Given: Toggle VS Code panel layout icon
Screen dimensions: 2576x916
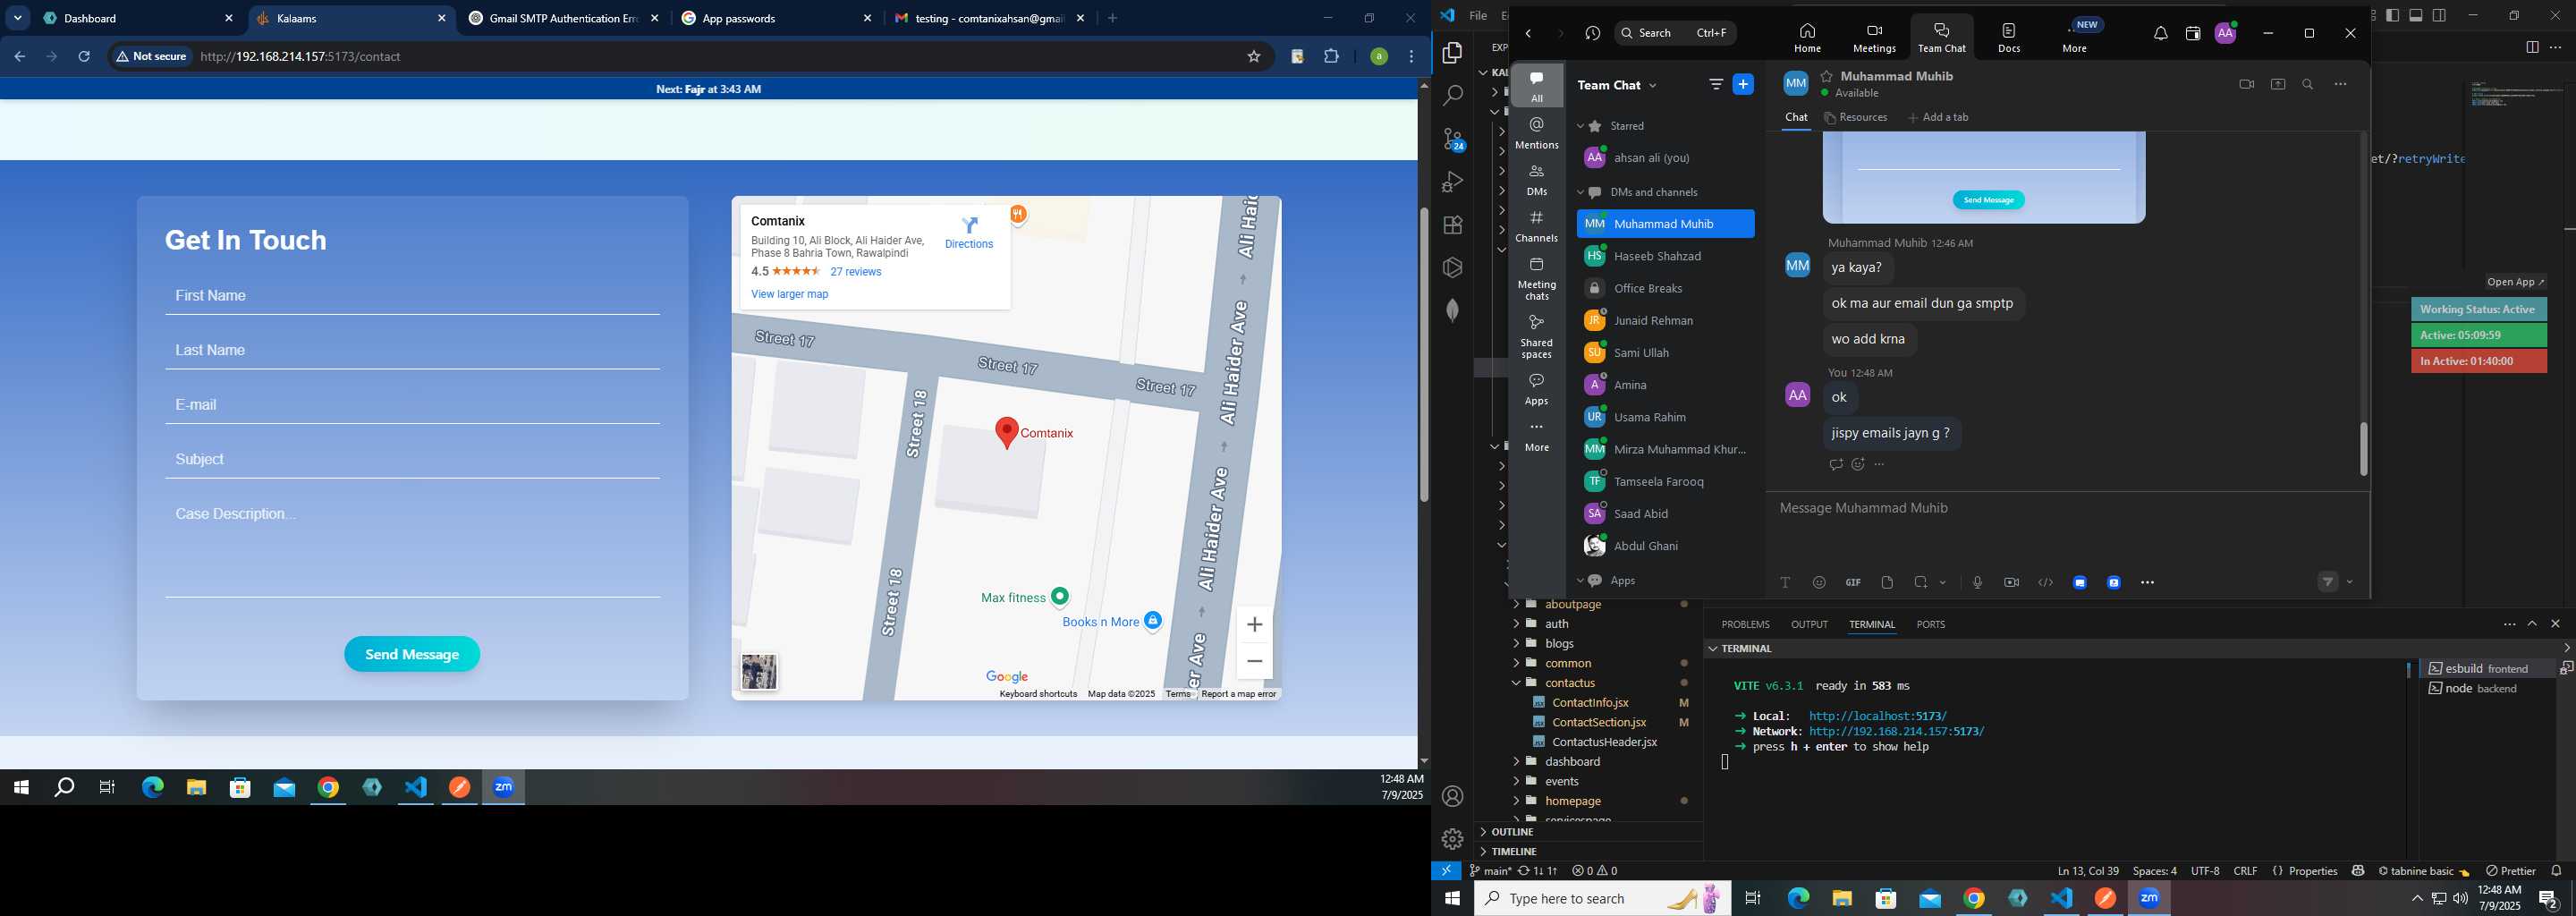Looking at the screenshot, I should [x=2416, y=16].
